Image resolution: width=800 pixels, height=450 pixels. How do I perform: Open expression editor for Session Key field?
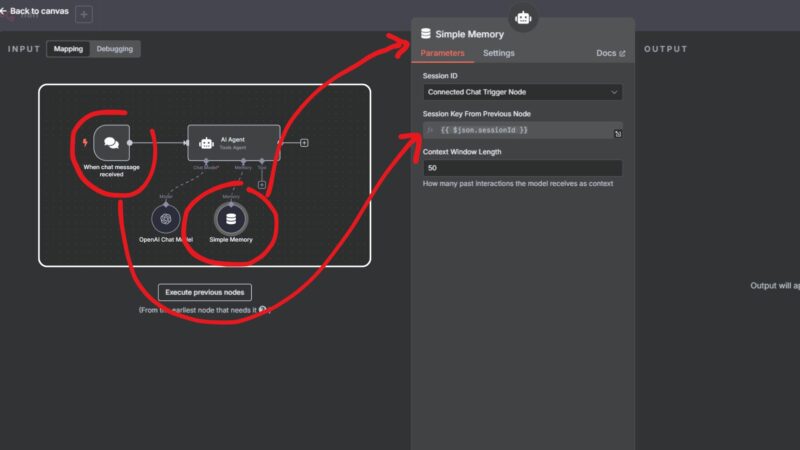(618, 134)
